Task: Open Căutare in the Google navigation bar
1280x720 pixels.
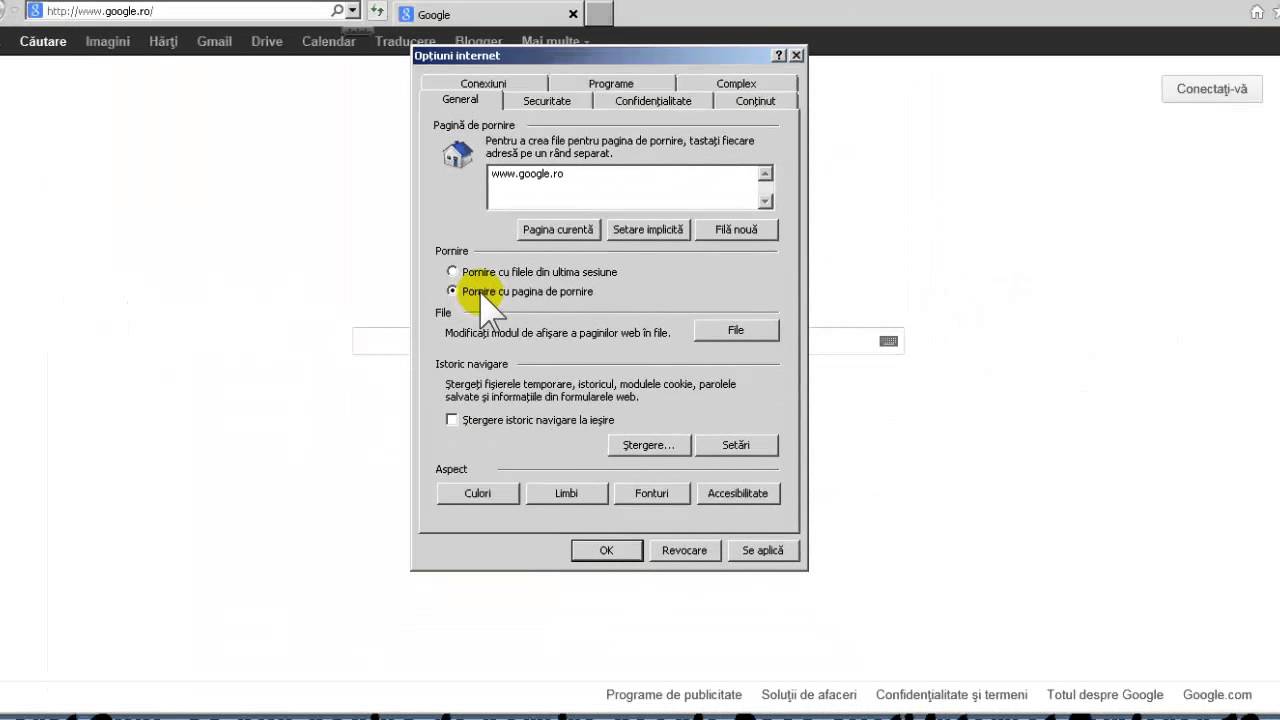Action: pos(43,42)
